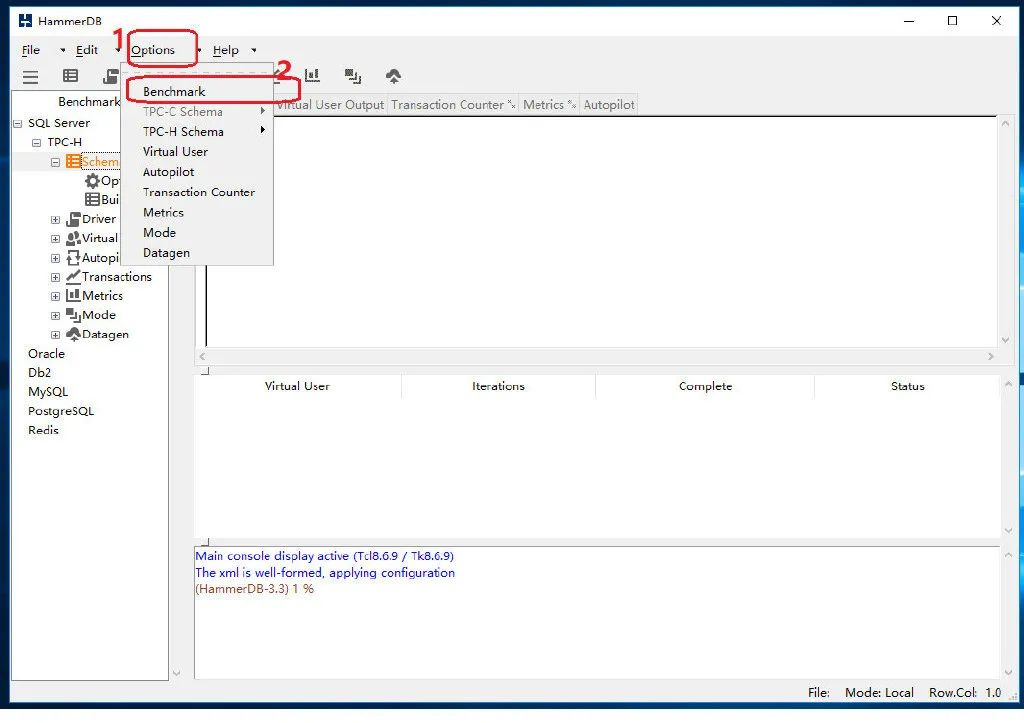Open the TPC-H Schema submenu
Viewport: 1024px width, 723px height.
point(197,132)
